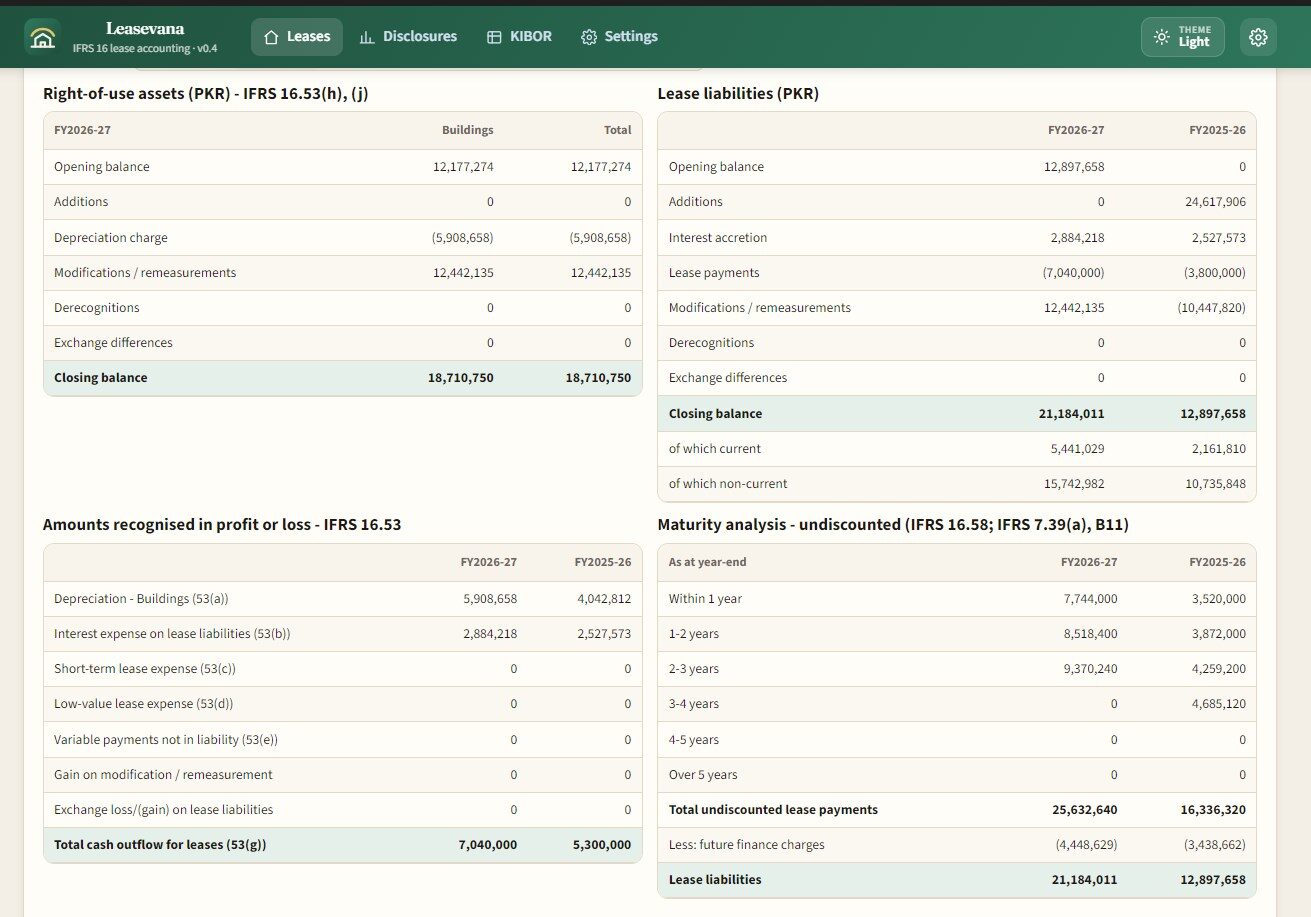Select 3-4 years value 4,685,120
Screen dimensions: 1311x917
pos(1218,704)
